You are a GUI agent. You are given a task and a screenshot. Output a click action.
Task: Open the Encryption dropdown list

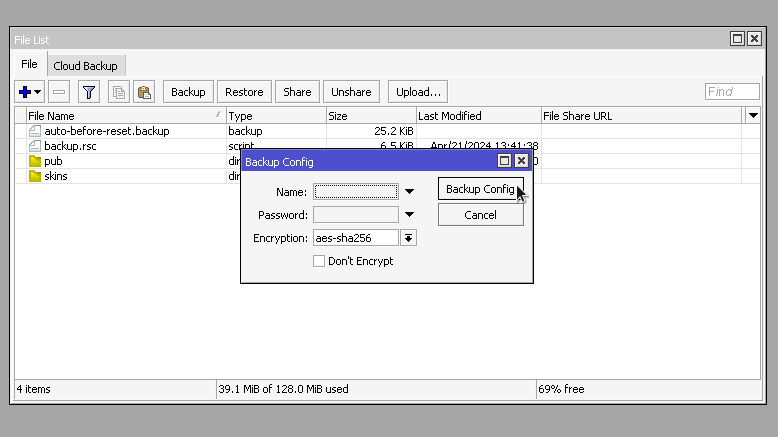(408, 238)
